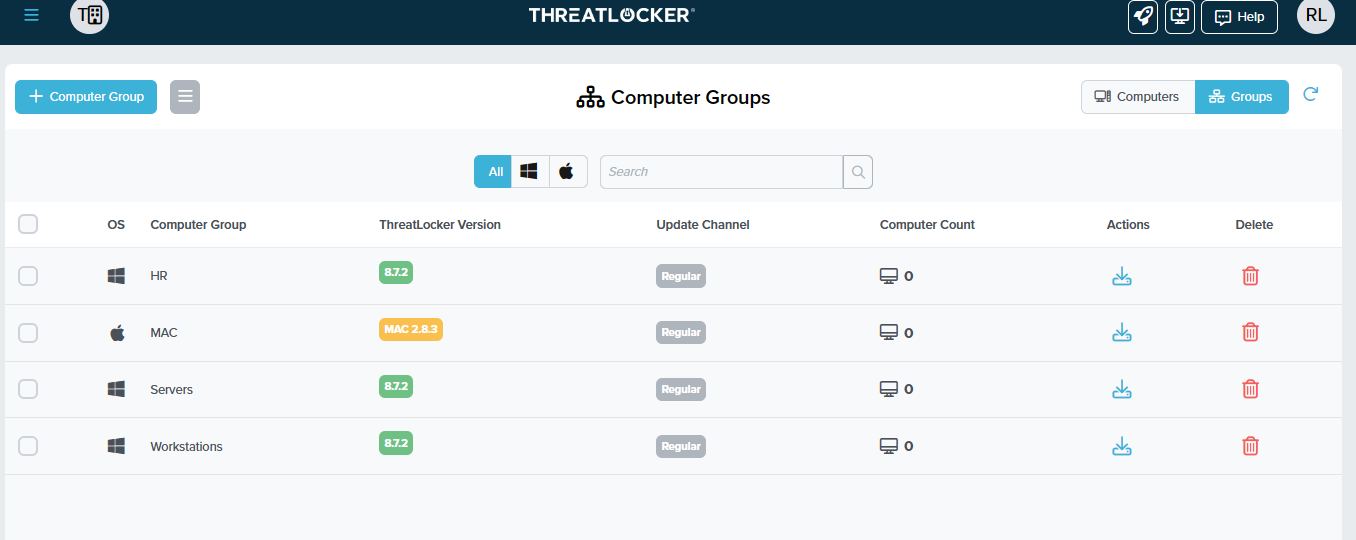Delete the Servers group
The width and height of the screenshot is (1356, 540).
1250,389
